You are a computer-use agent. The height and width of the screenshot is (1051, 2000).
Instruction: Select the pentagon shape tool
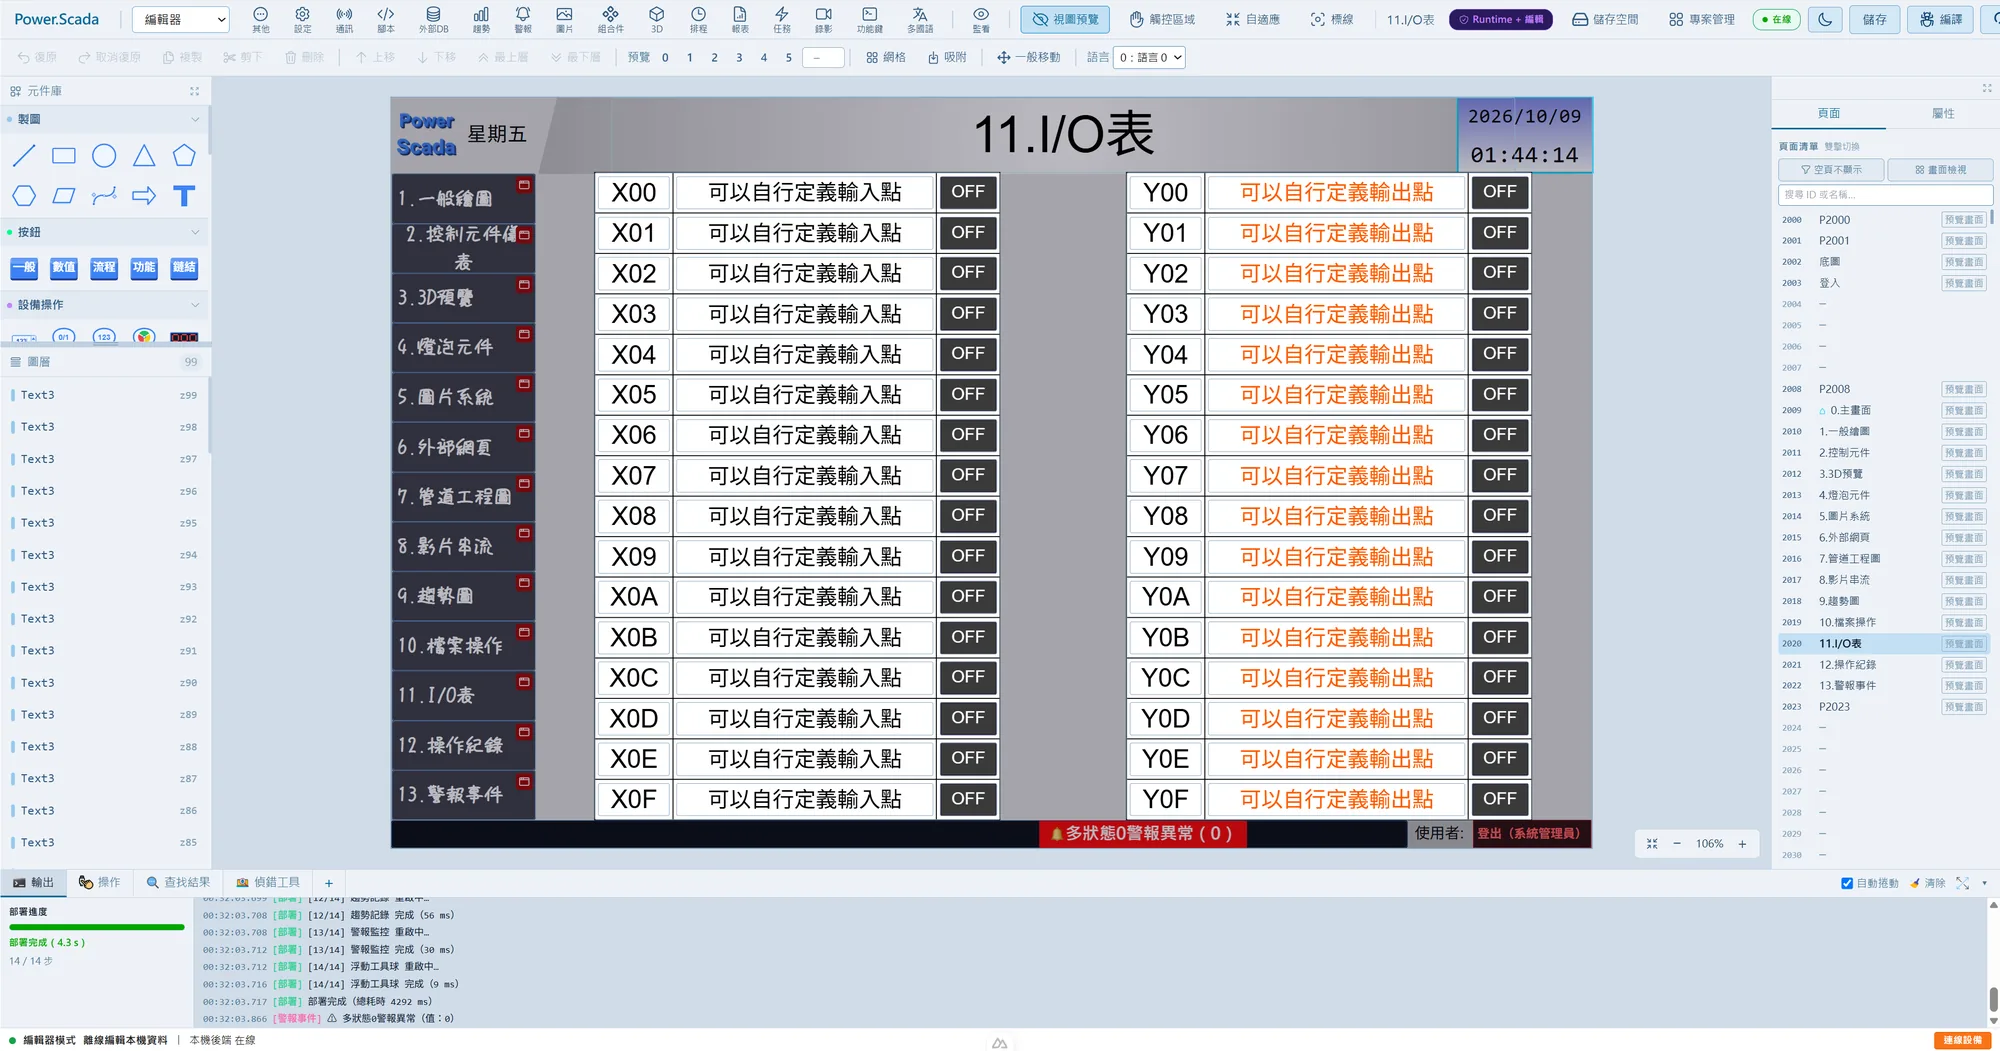click(184, 156)
